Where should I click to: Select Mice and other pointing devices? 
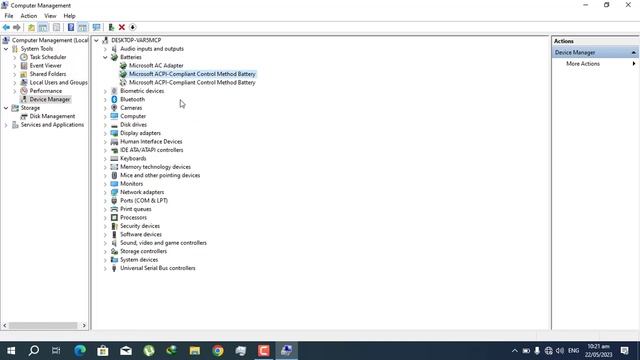pos(160,176)
